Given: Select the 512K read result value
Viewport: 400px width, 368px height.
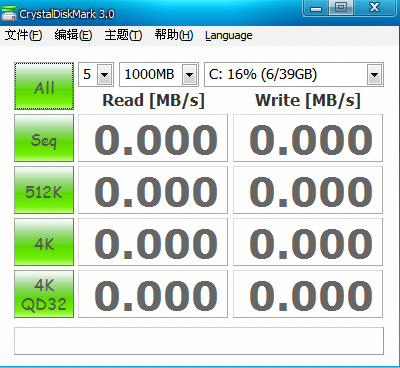Looking at the screenshot, I should tap(153, 190).
